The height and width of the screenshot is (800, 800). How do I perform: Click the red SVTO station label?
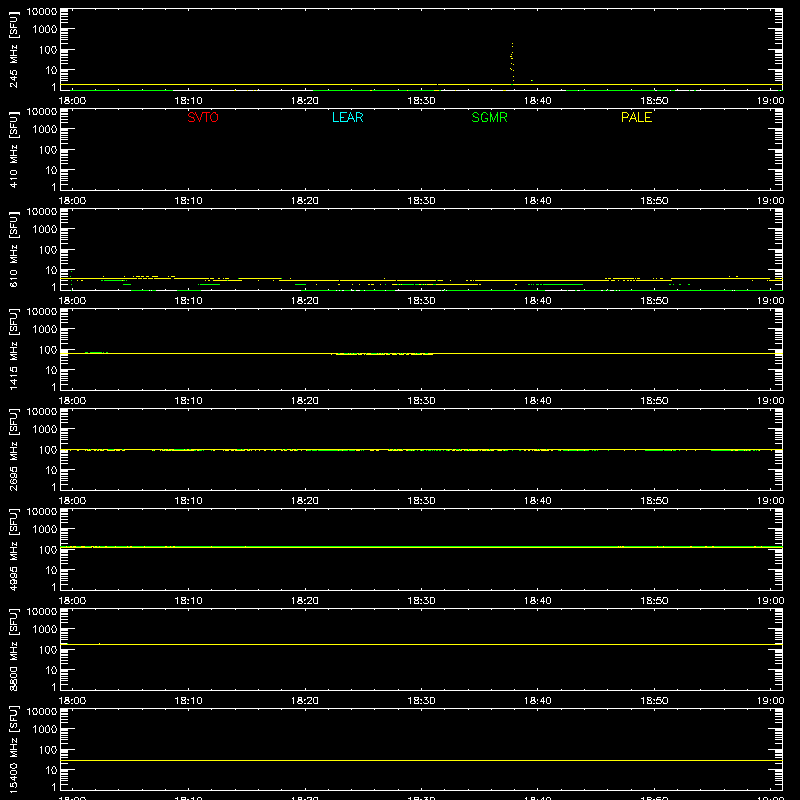[x=203, y=117]
